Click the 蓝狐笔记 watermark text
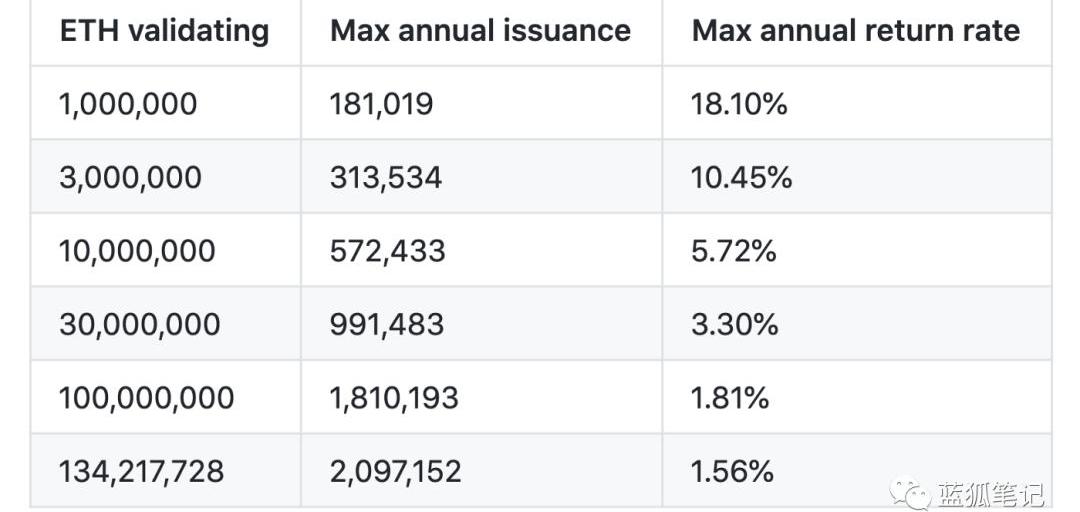1080x512 pixels. click(x=990, y=494)
